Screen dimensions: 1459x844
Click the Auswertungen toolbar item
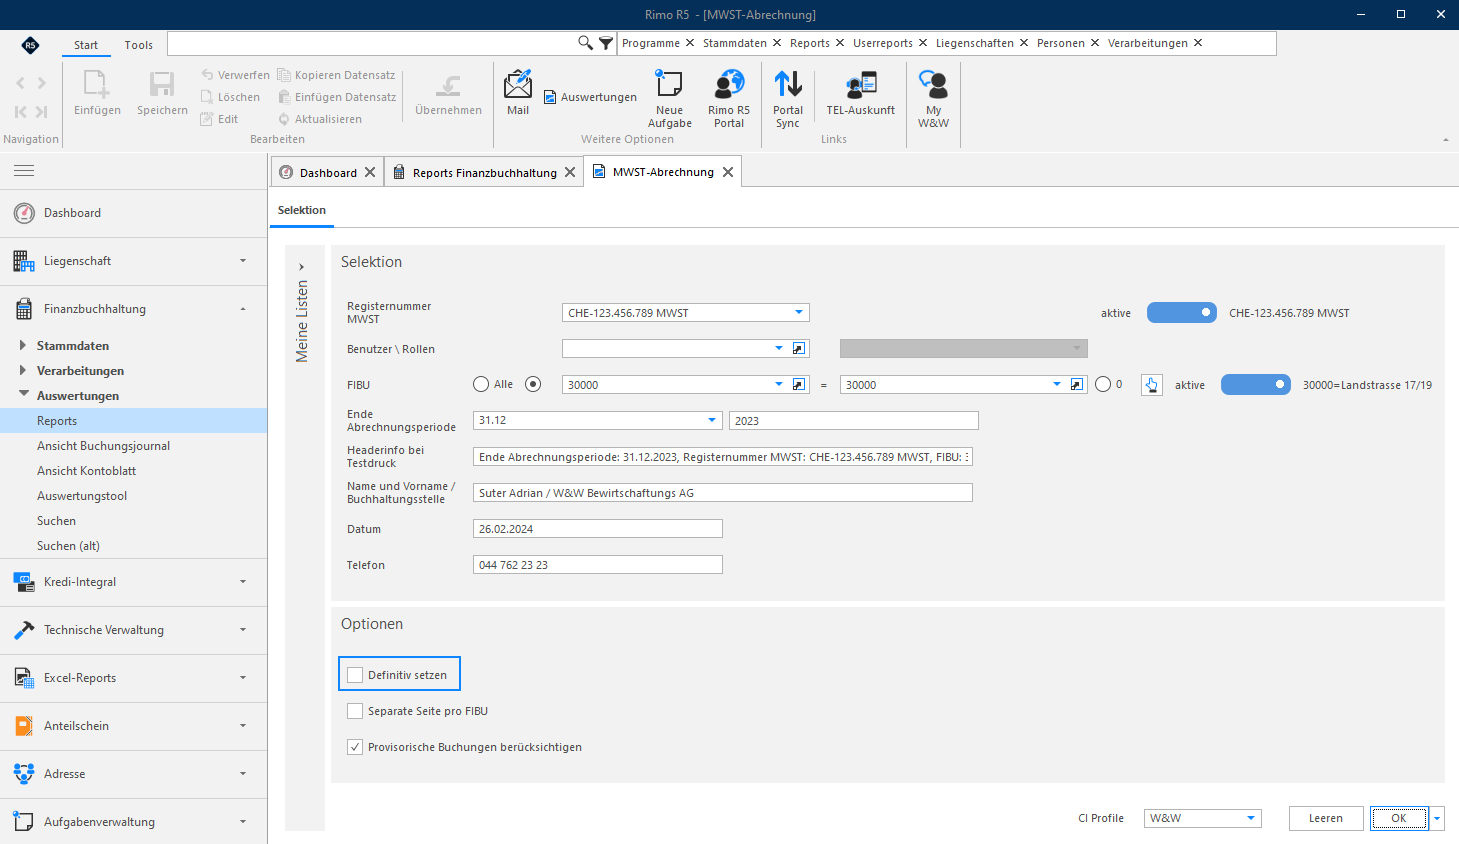(x=590, y=97)
